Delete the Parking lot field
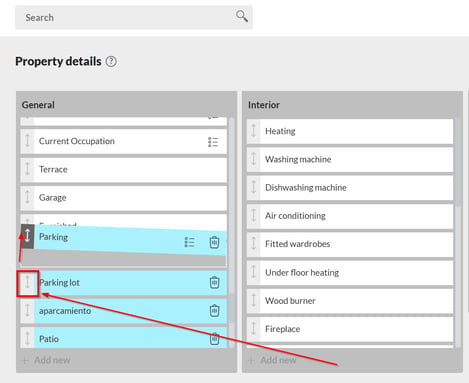This screenshot has width=469, height=383. click(214, 282)
